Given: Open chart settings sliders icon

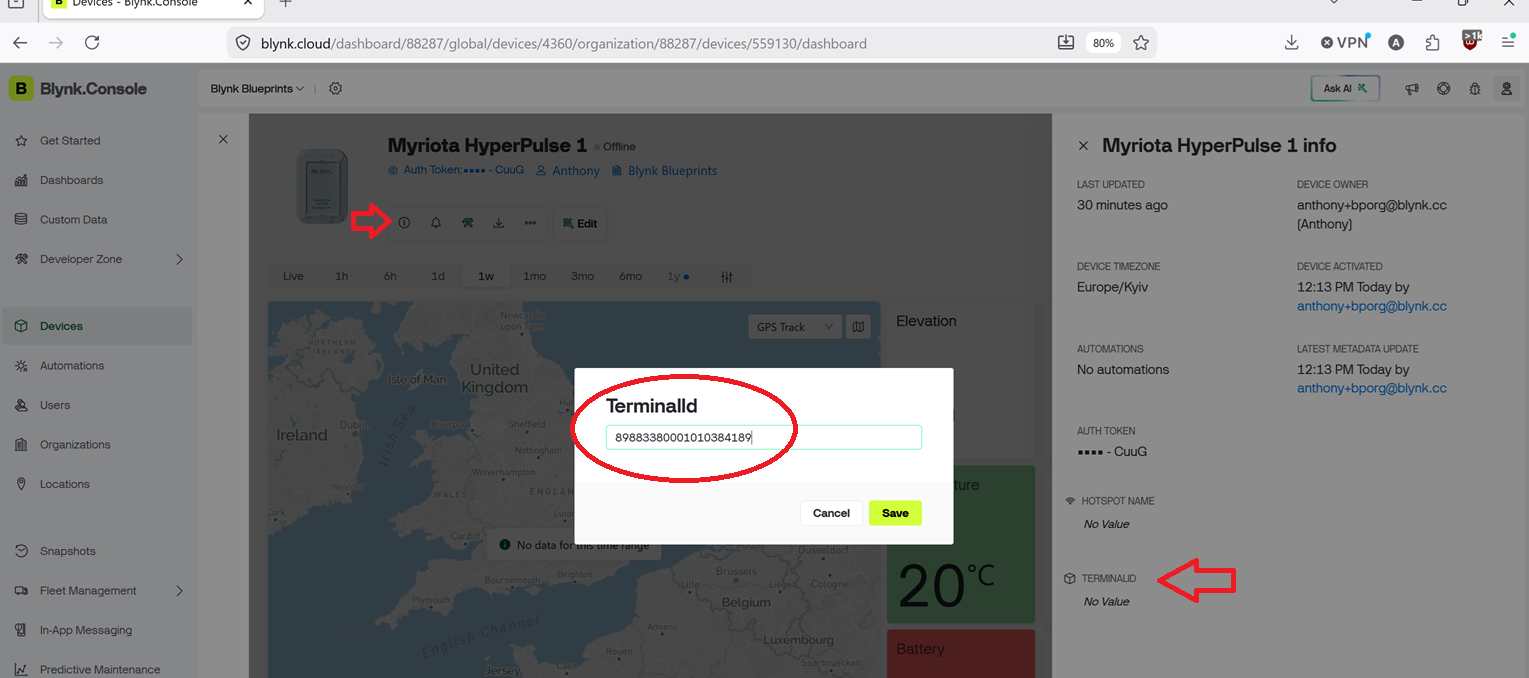Looking at the screenshot, I should [727, 276].
